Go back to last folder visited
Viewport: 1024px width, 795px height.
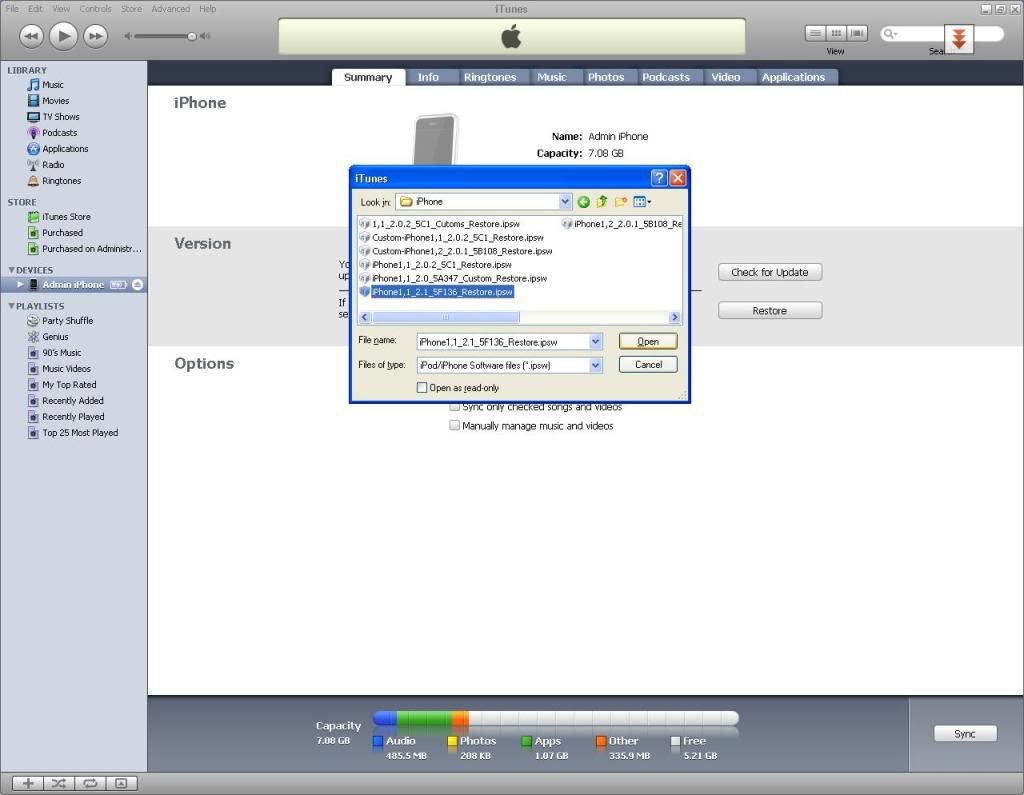coord(583,202)
